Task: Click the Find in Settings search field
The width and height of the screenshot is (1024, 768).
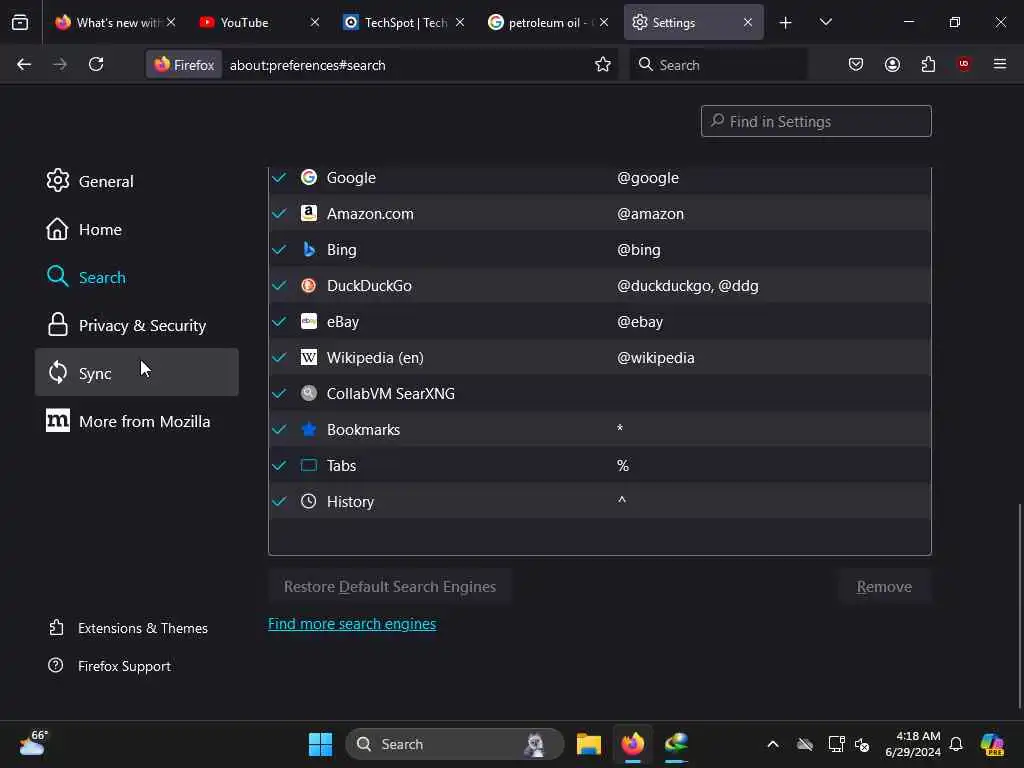Action: [x=816, y=121]
